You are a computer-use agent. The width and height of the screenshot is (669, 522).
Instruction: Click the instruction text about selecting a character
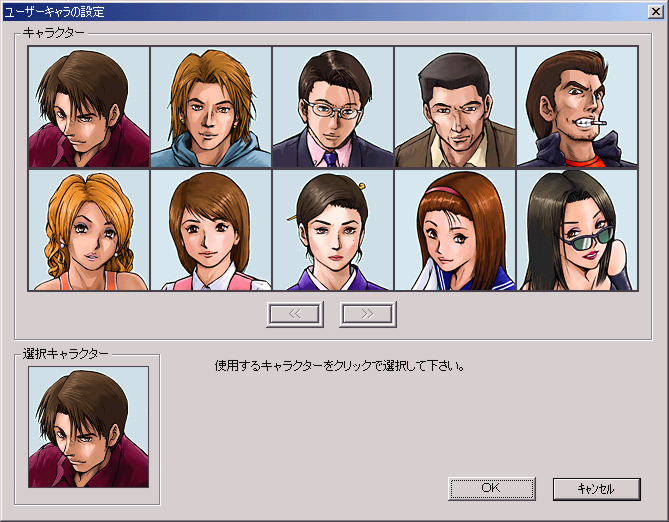click(x=340, y=366)
